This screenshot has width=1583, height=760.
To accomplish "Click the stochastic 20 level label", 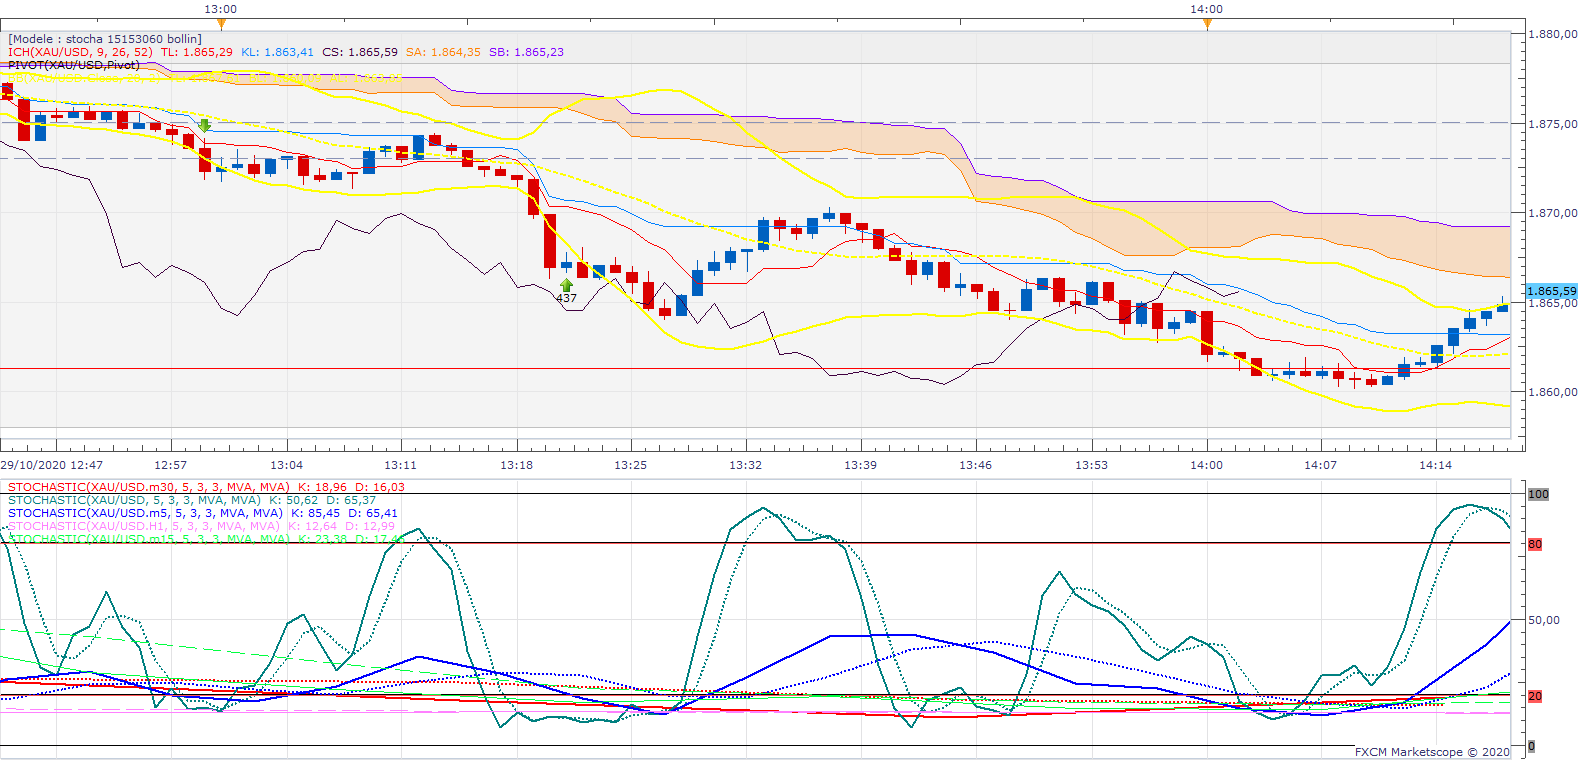I will pyautogui.click(x=1535, y=696).
